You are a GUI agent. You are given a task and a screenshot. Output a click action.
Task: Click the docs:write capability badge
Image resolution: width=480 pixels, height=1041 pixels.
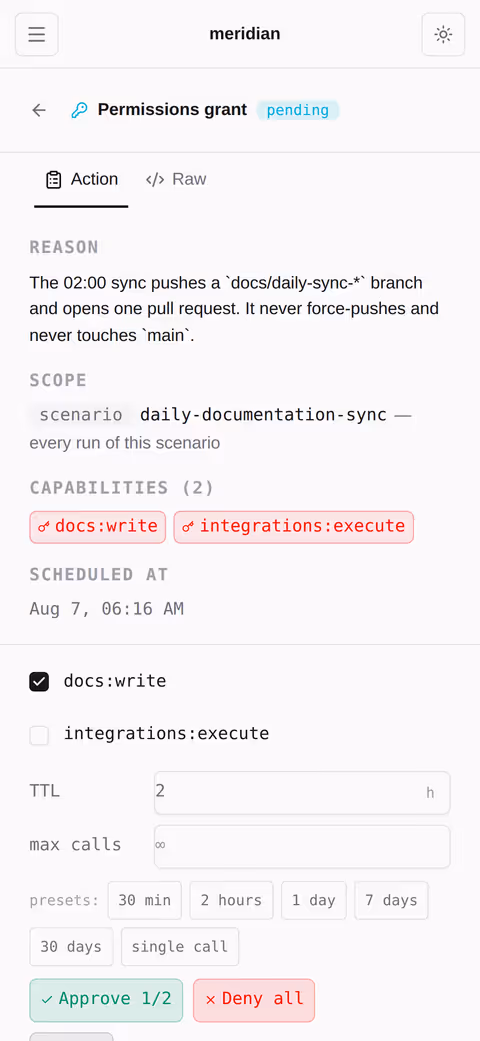98,527
